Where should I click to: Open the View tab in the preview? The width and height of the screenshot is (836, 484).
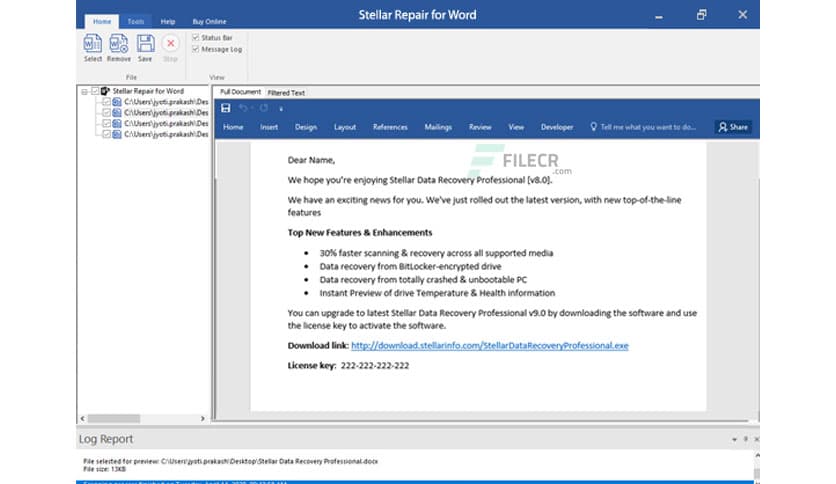[x=516, y=127]
